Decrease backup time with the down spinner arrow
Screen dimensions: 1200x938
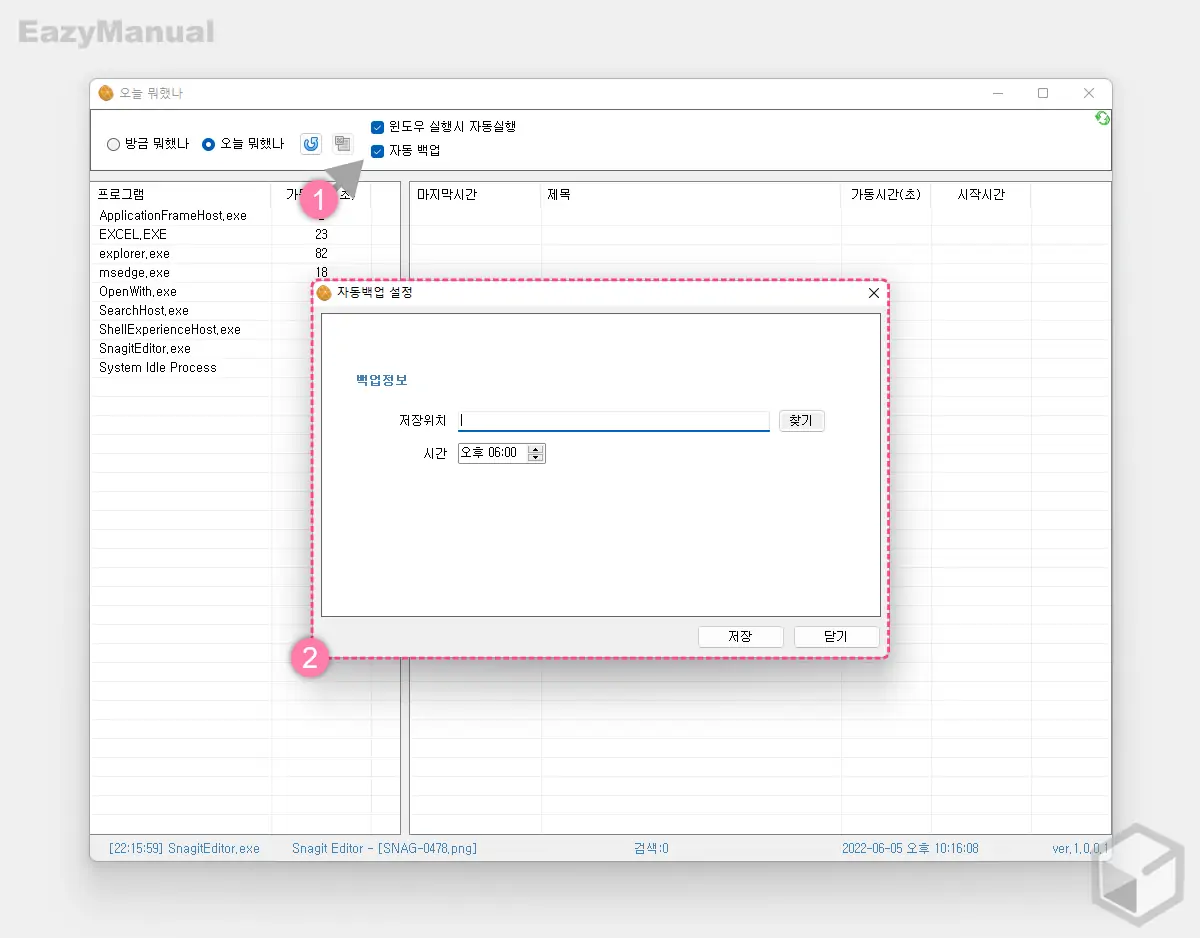pos(537,458)
